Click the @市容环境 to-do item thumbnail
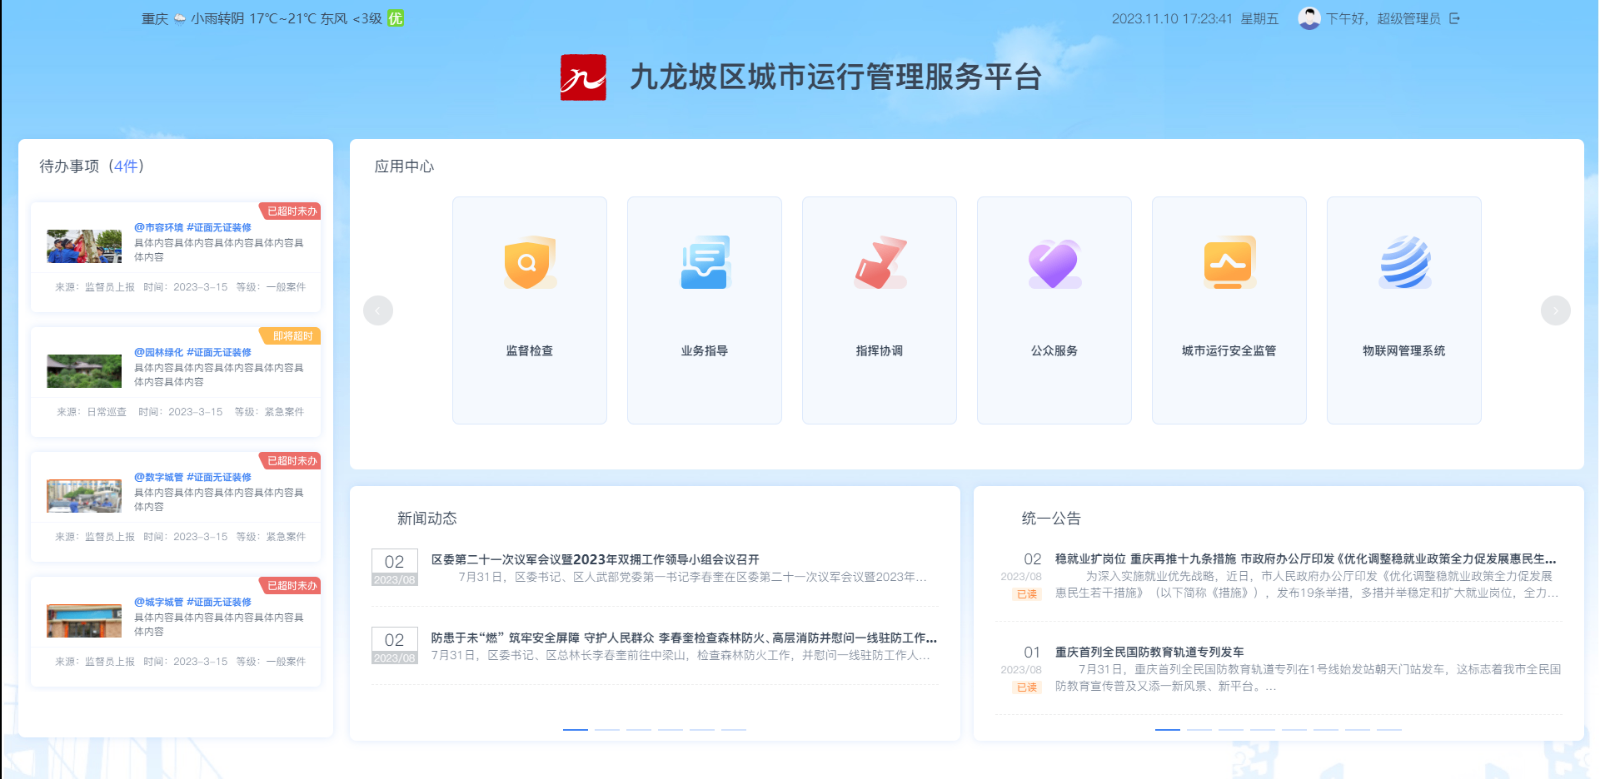The height and width of the screenshot is (779, 1600). 84,246
